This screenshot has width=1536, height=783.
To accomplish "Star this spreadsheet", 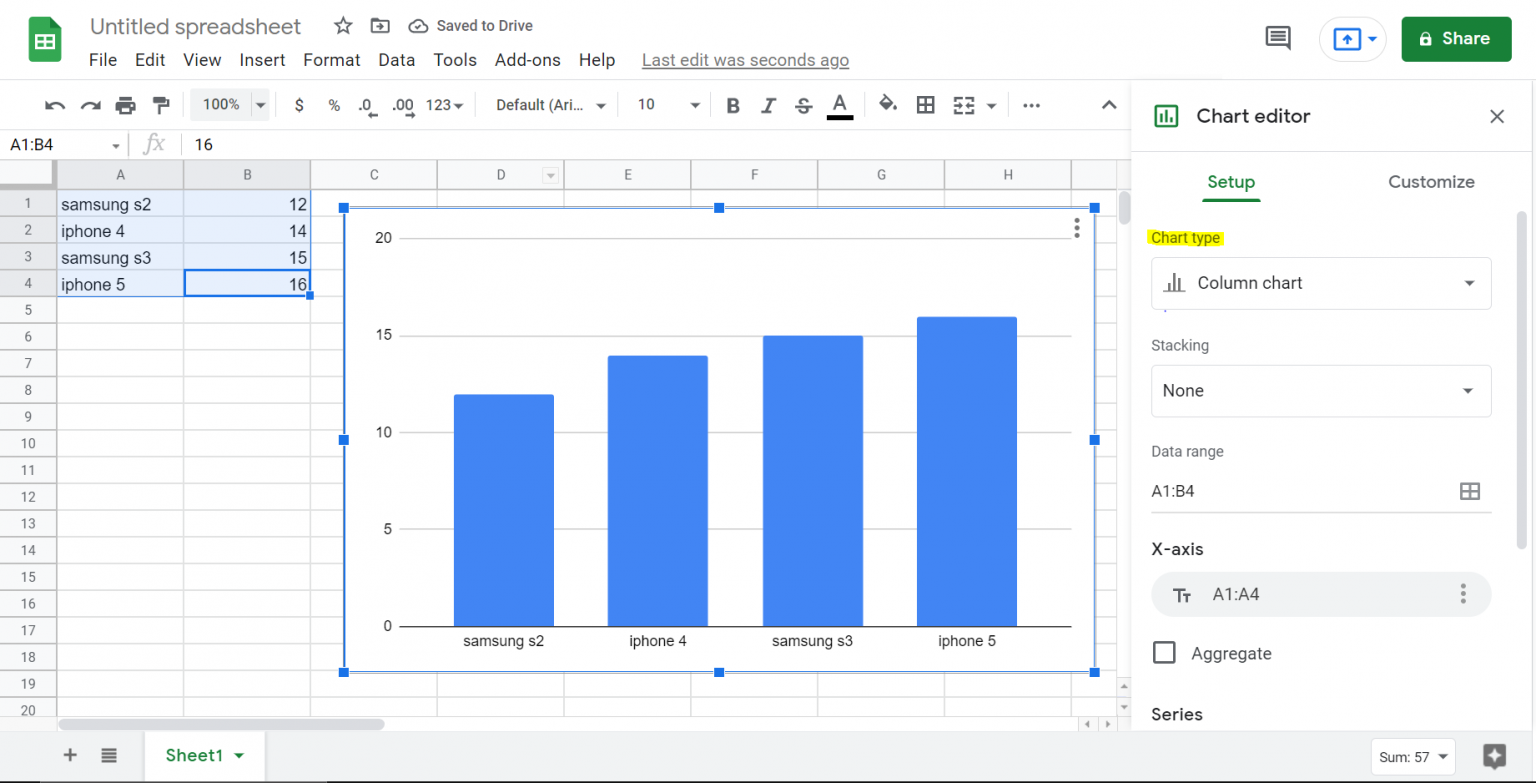I will point(342,25).
